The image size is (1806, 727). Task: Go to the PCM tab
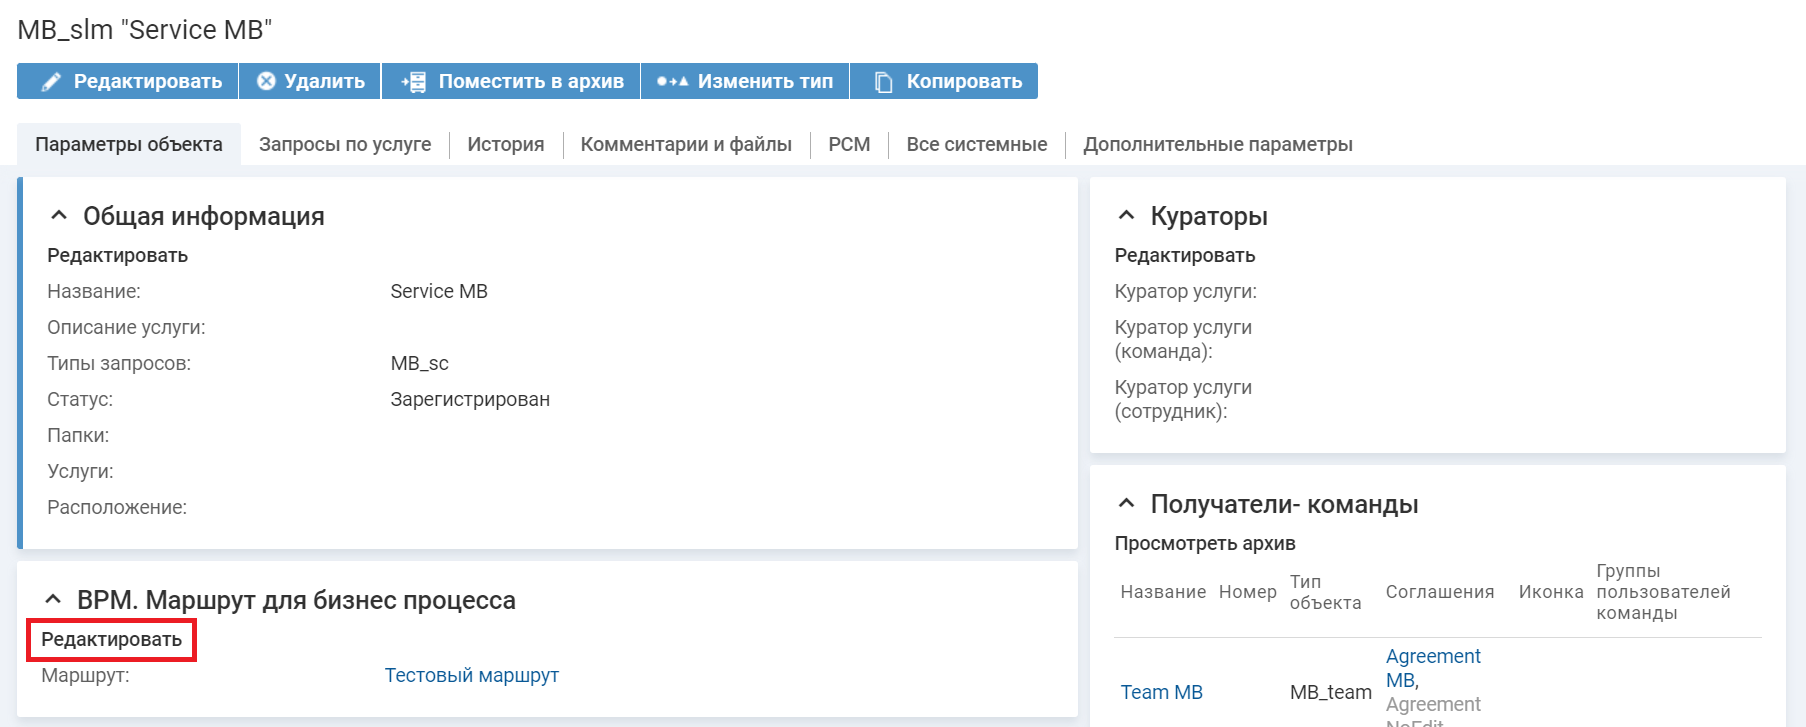click(849, 144)
